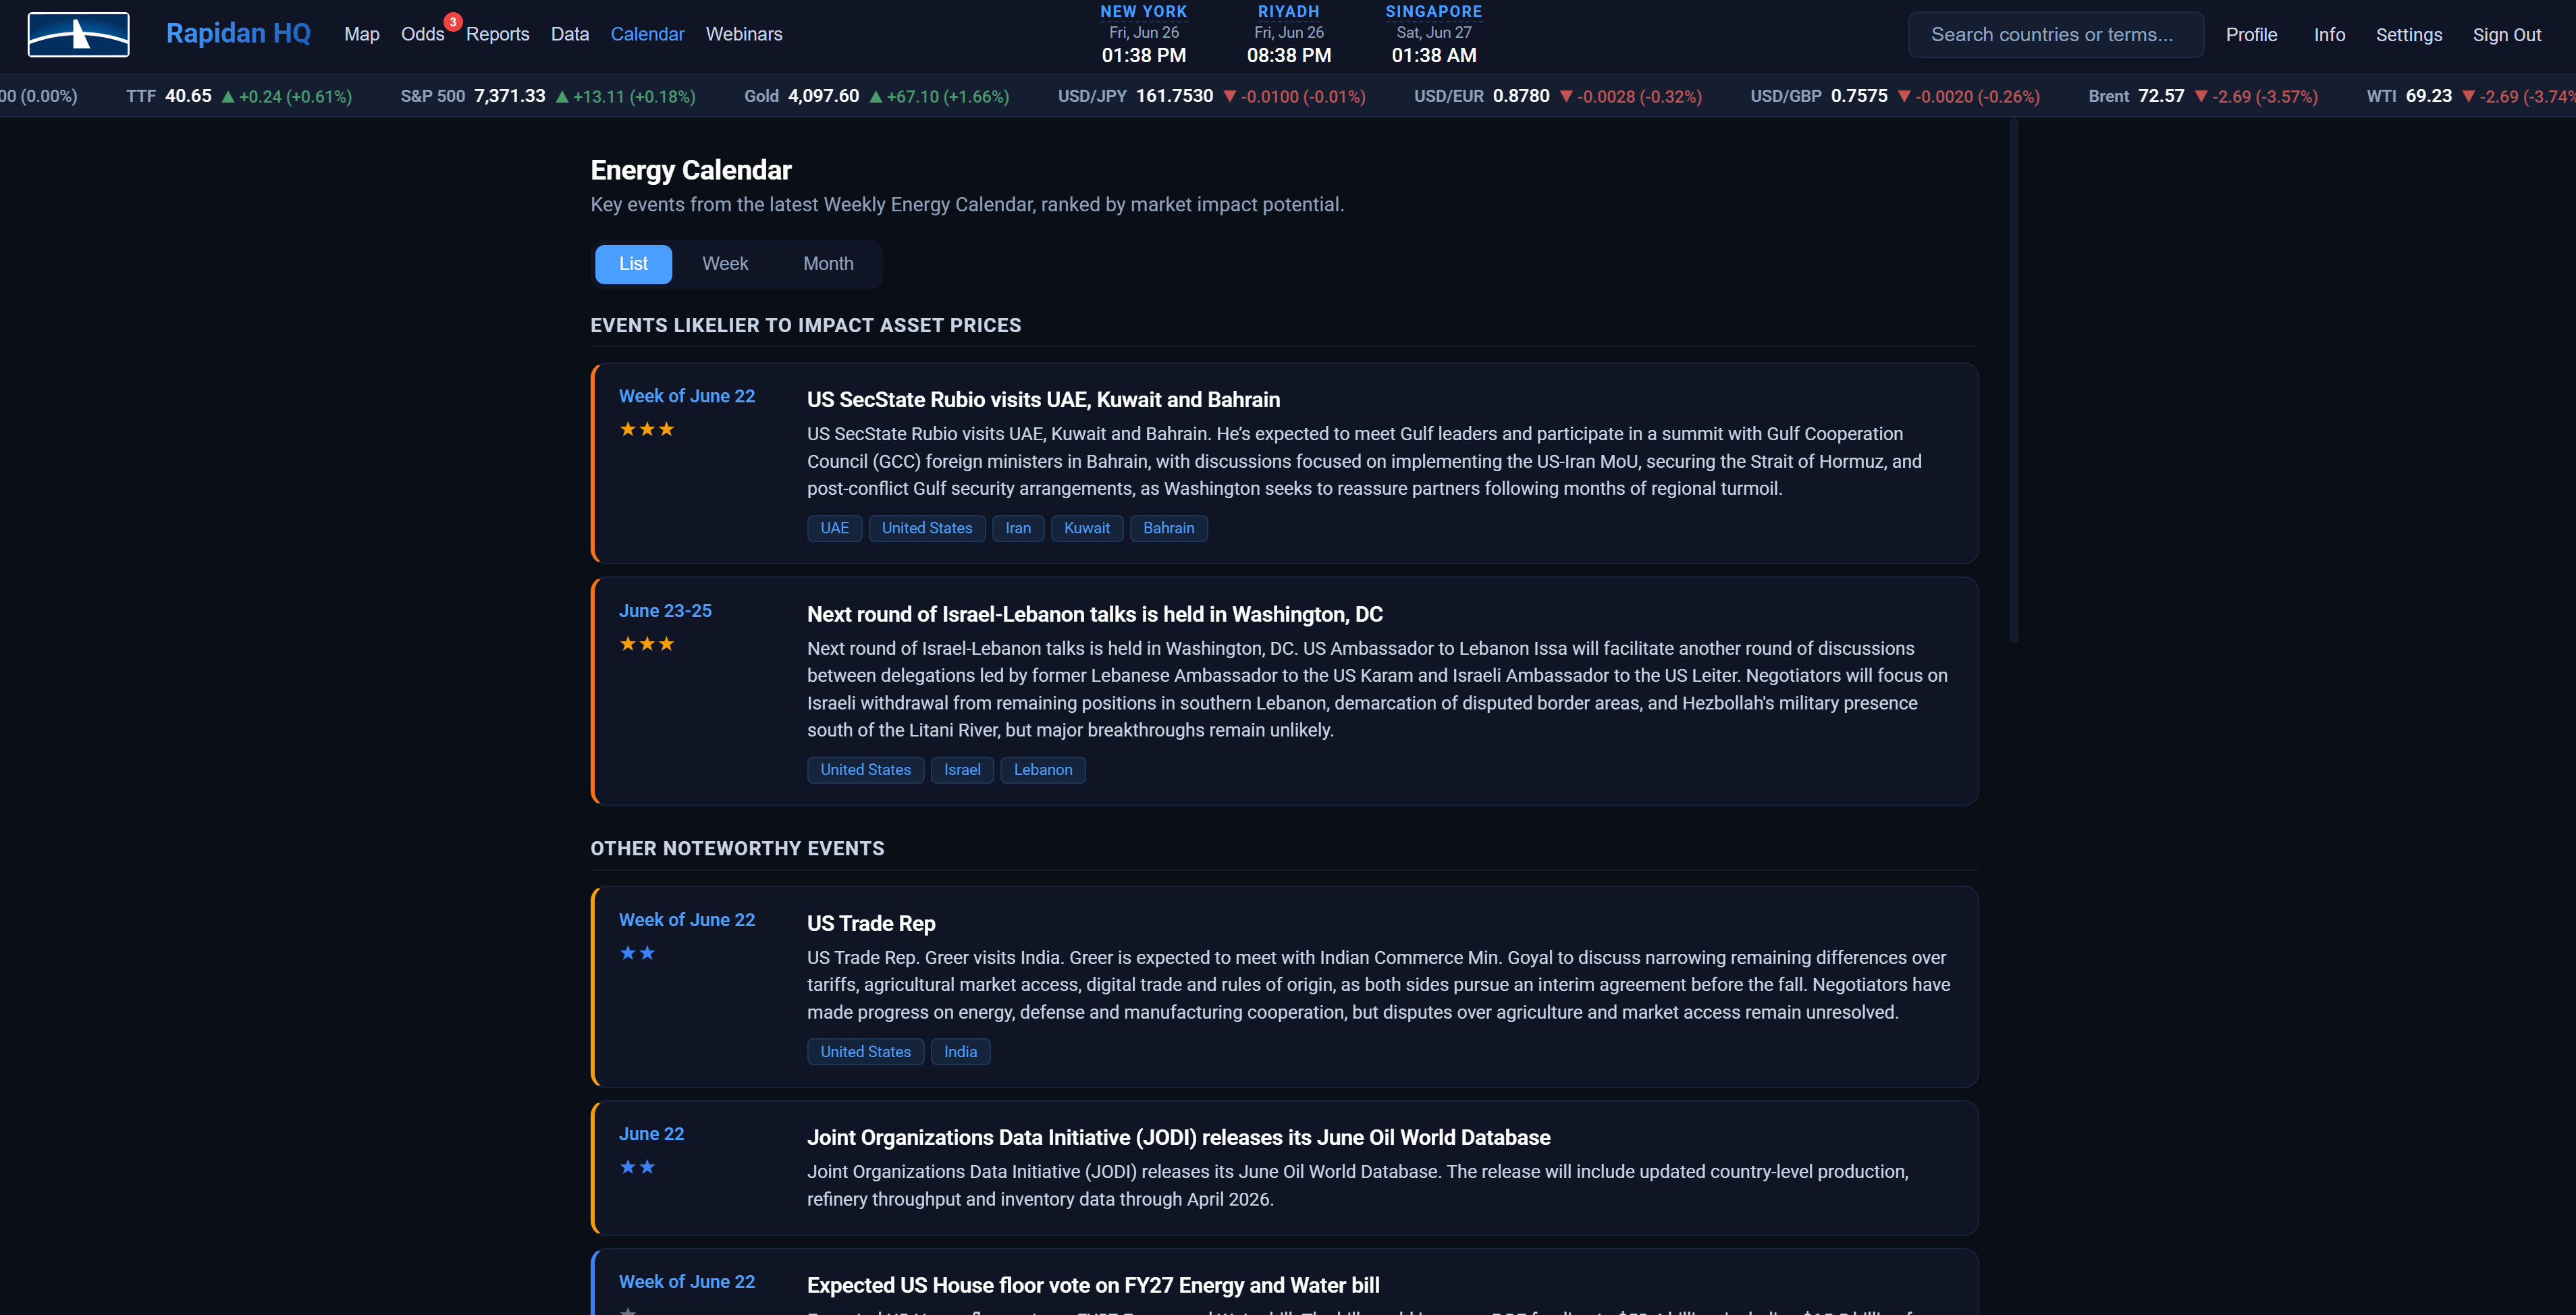This screenshot has width=2576, height=1315.
Task: Click the three-star rating on June 23-25 event
Action: tap(647, 644)
